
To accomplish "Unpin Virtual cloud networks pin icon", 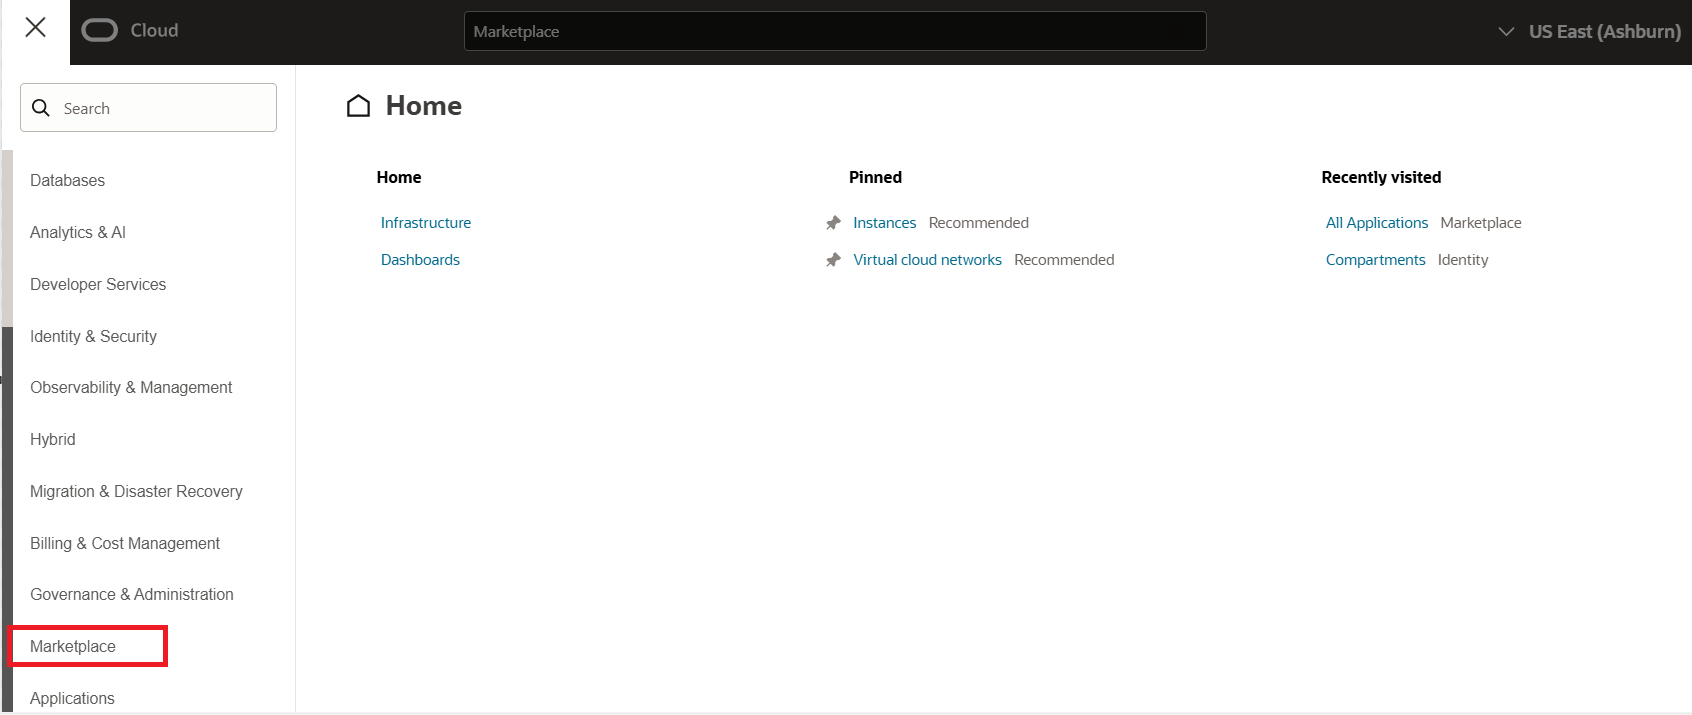I will [x=833, y=260].
